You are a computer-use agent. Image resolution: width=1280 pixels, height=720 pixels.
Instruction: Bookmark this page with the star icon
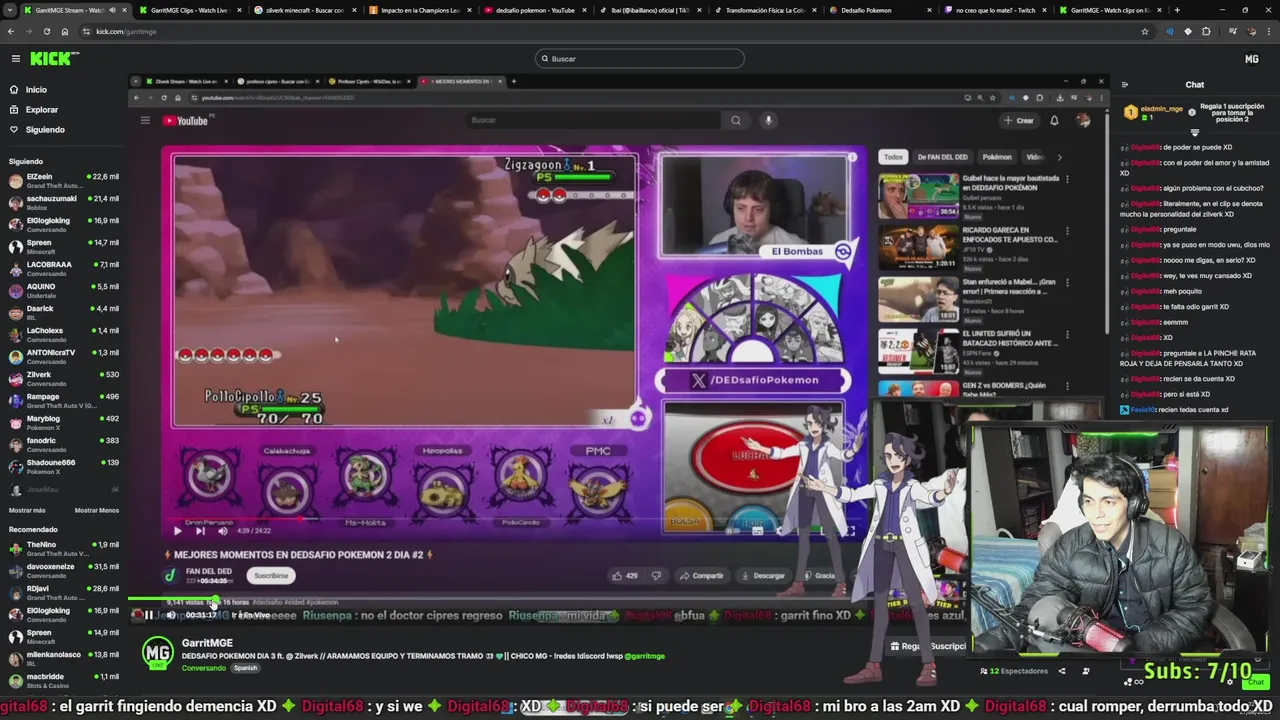1145,31
